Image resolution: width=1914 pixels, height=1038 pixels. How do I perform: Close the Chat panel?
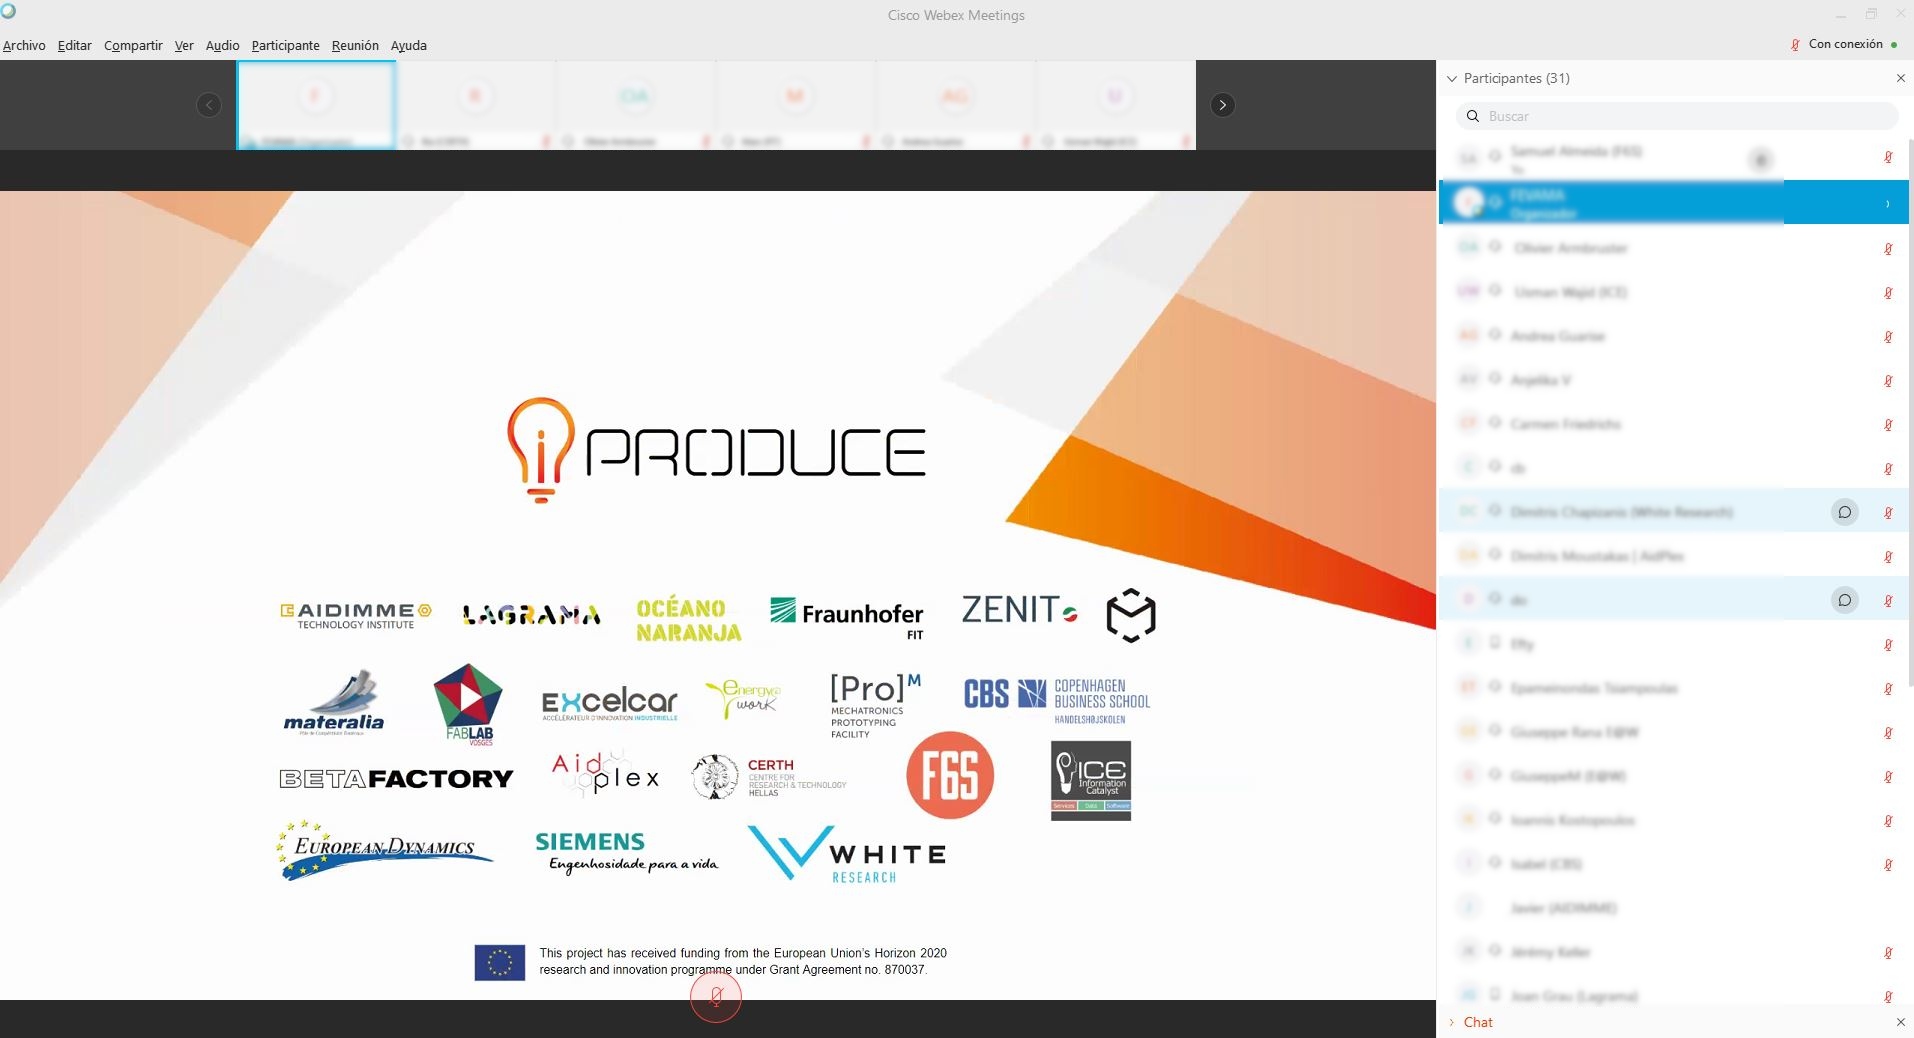pos(1900,1022)
